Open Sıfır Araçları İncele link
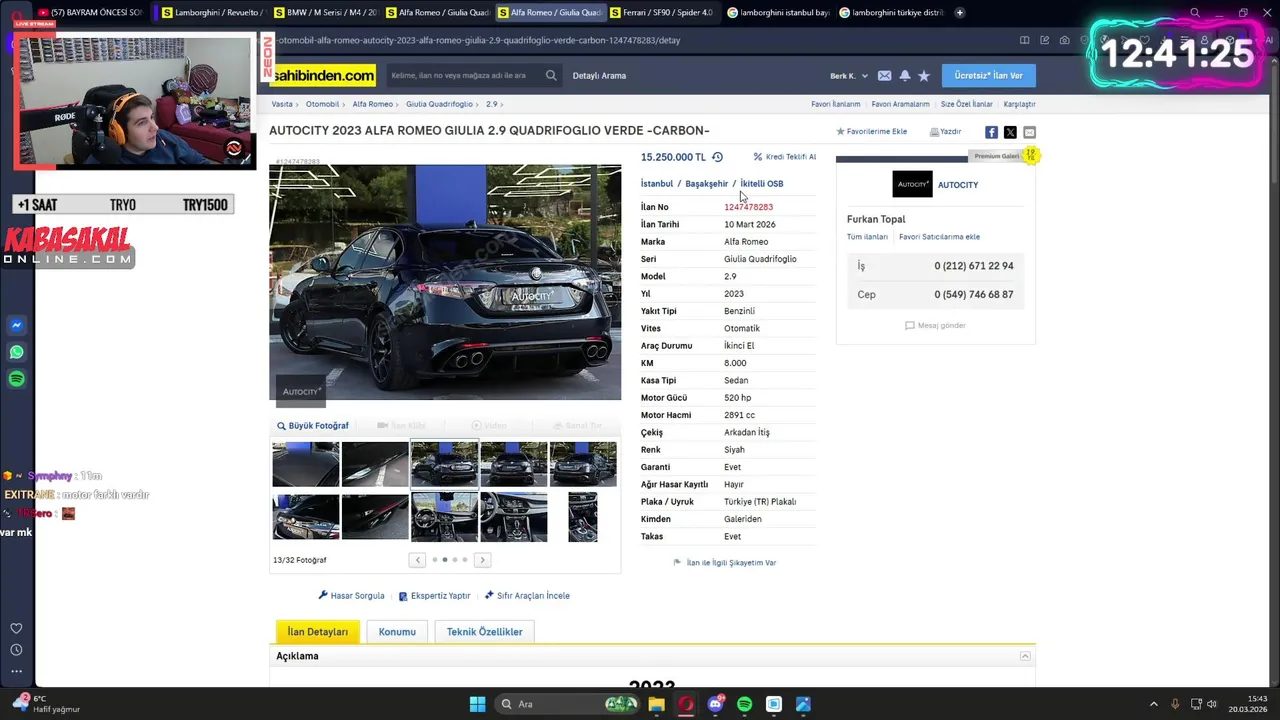The height and width of the screenshot is (720, 1280). pyautogui.click(x=527, y=596)
